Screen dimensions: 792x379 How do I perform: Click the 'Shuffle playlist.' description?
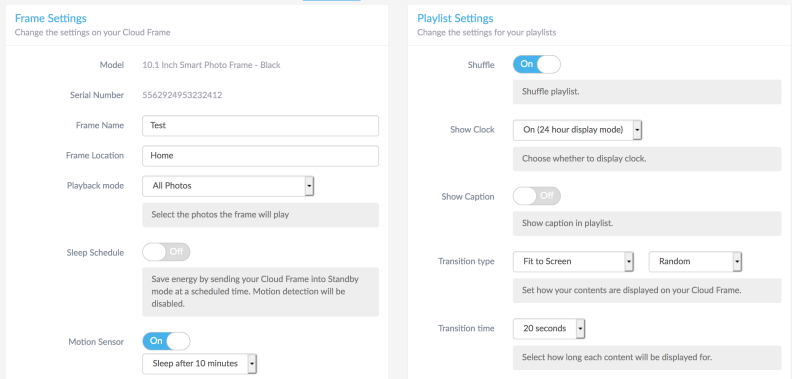point(550,92)
